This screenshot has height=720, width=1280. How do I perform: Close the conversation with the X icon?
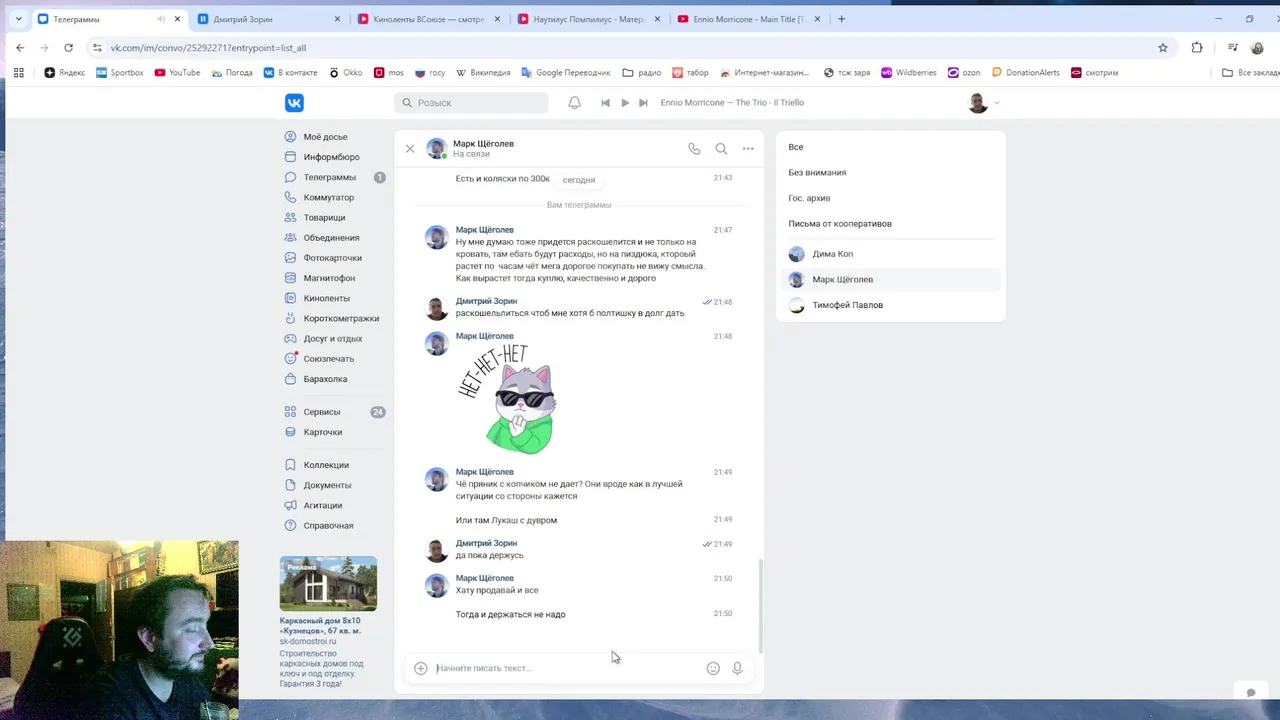click(410, 149)
